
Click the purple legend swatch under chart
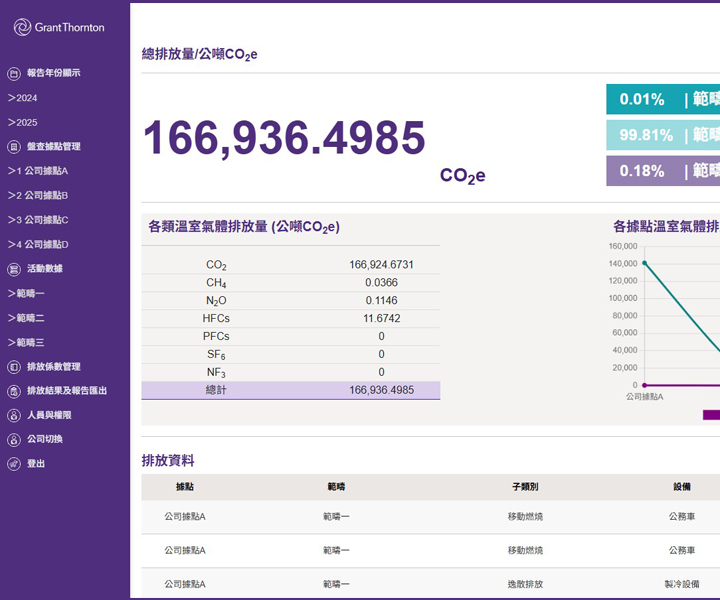point(711,415)
